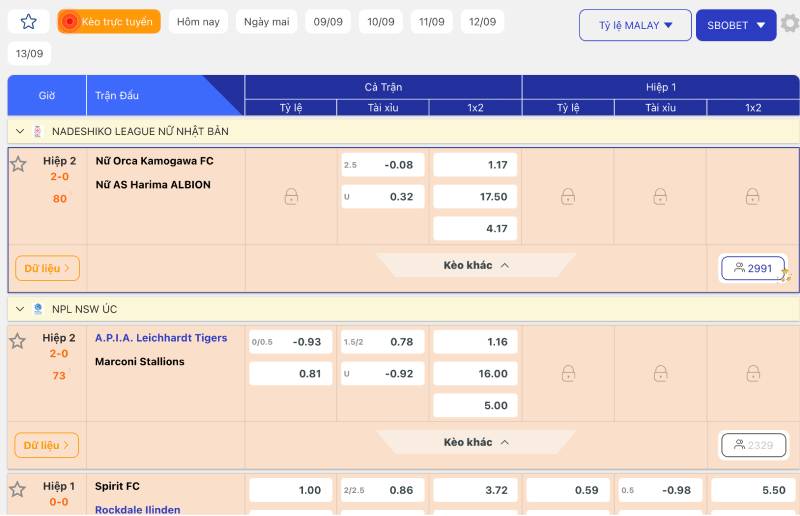This screenshot has width=800, height=516.
Task: Open the SBOBET provider dropdown
Action: (735, 25)
